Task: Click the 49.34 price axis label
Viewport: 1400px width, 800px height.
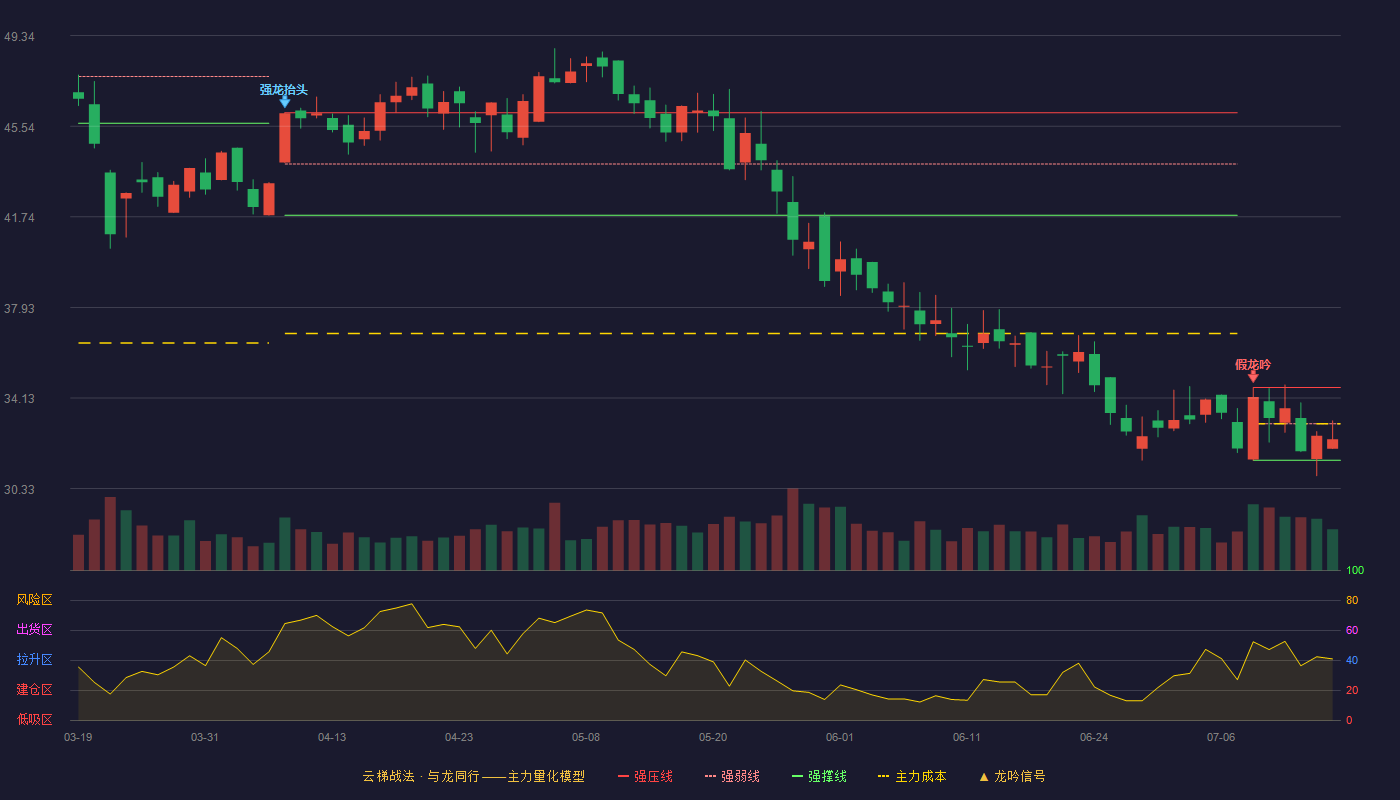Action: click(x=19, y=37)
